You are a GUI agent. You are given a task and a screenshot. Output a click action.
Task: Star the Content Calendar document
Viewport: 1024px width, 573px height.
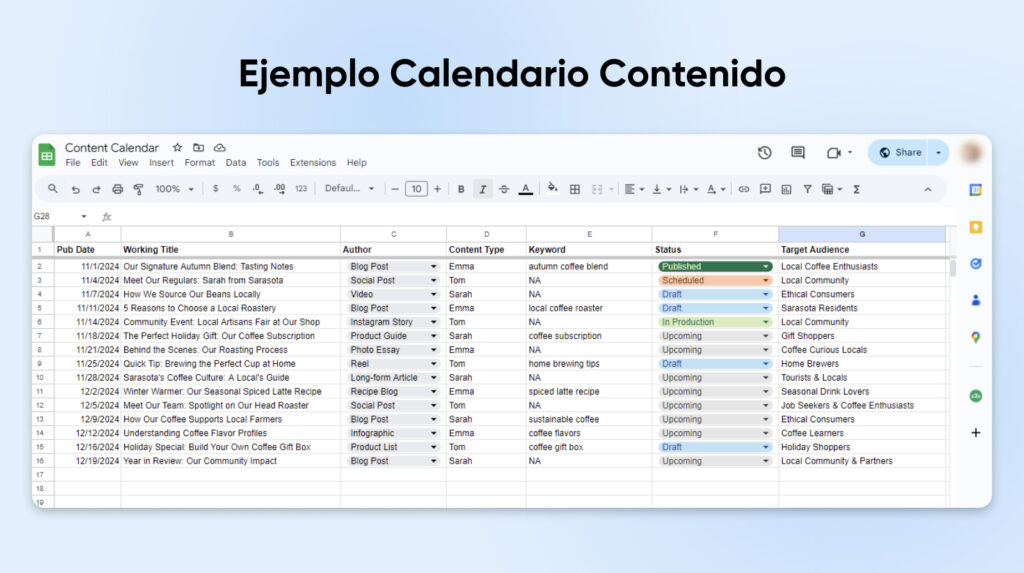(177, 148)
